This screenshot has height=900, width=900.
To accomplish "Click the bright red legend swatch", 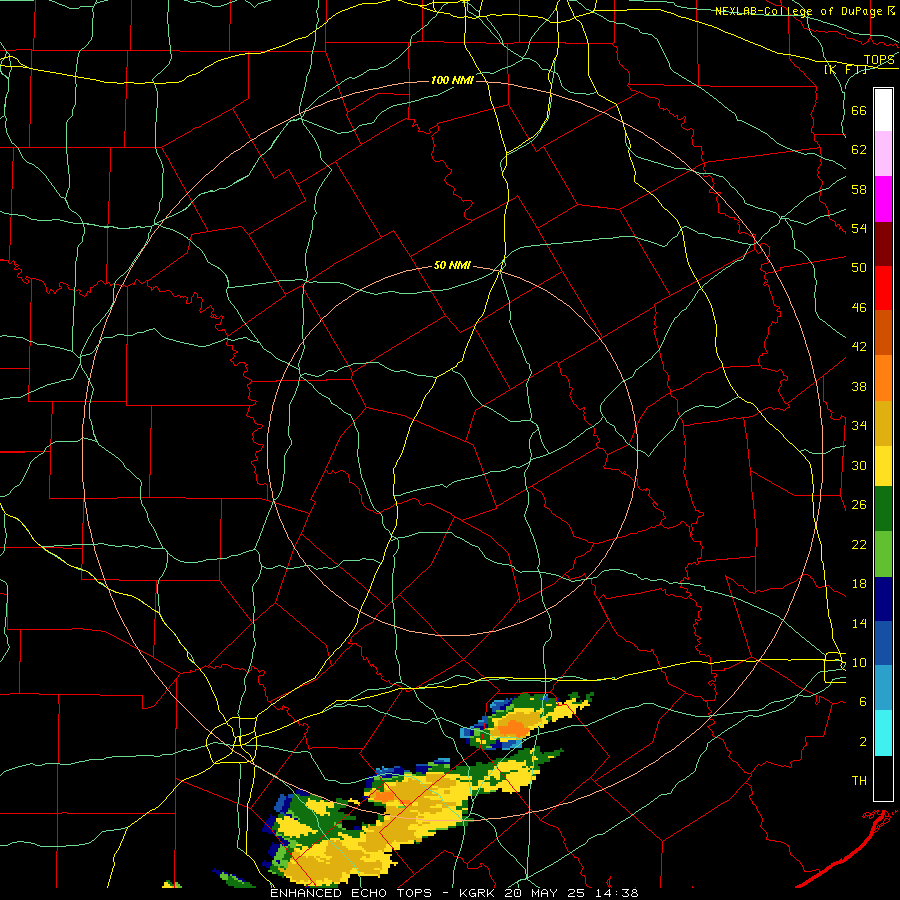I will point(883,288).
